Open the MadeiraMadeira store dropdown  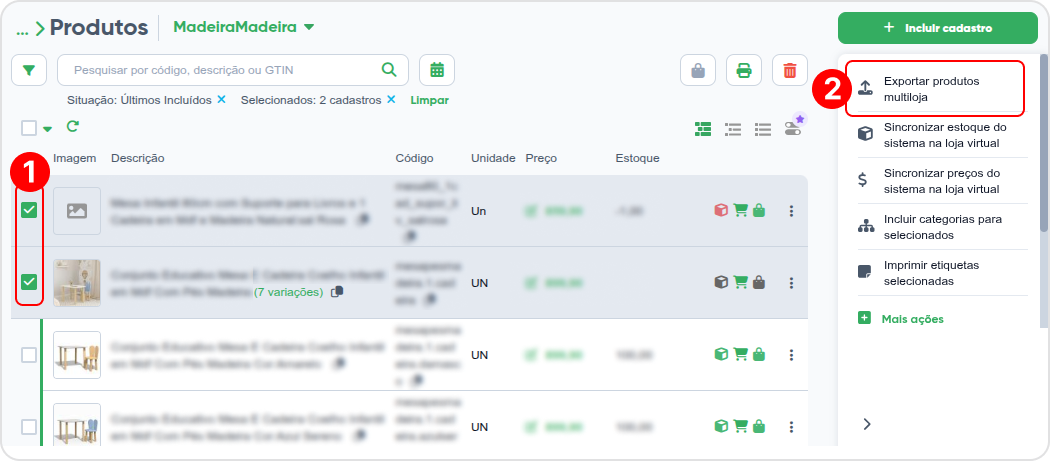click(x=244, y=27)
